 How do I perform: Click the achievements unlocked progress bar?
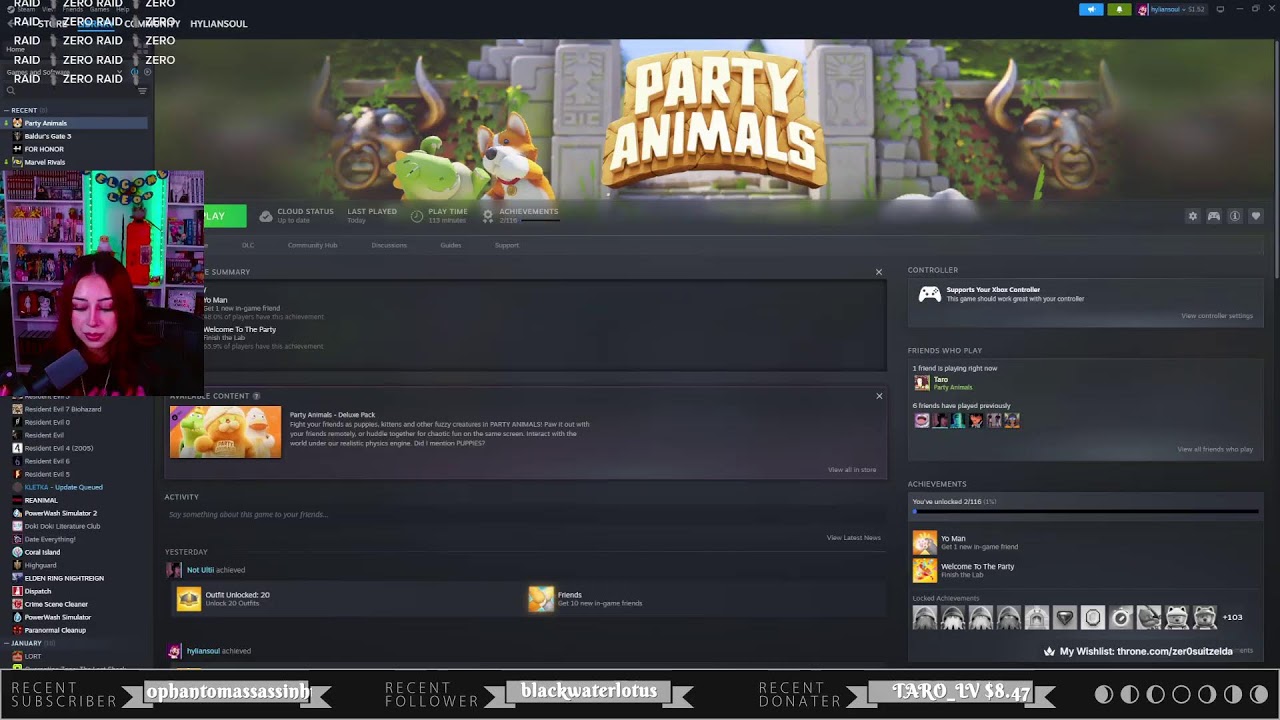(x=1085, y=512)
